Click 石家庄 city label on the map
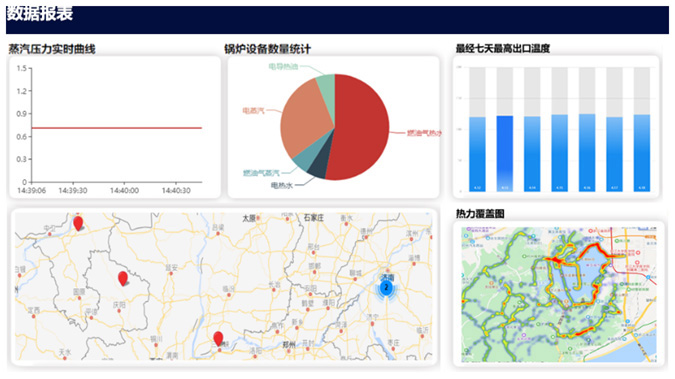The image size is (675, 379). point(314,218)
